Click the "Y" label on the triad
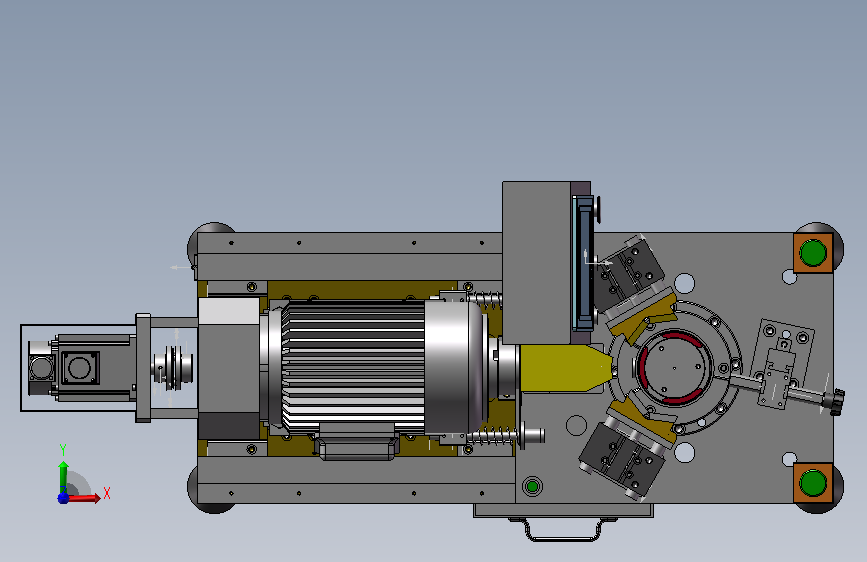The width and height of the screenshot is (867, 562). pyautogui.click(x=63, y=450)
